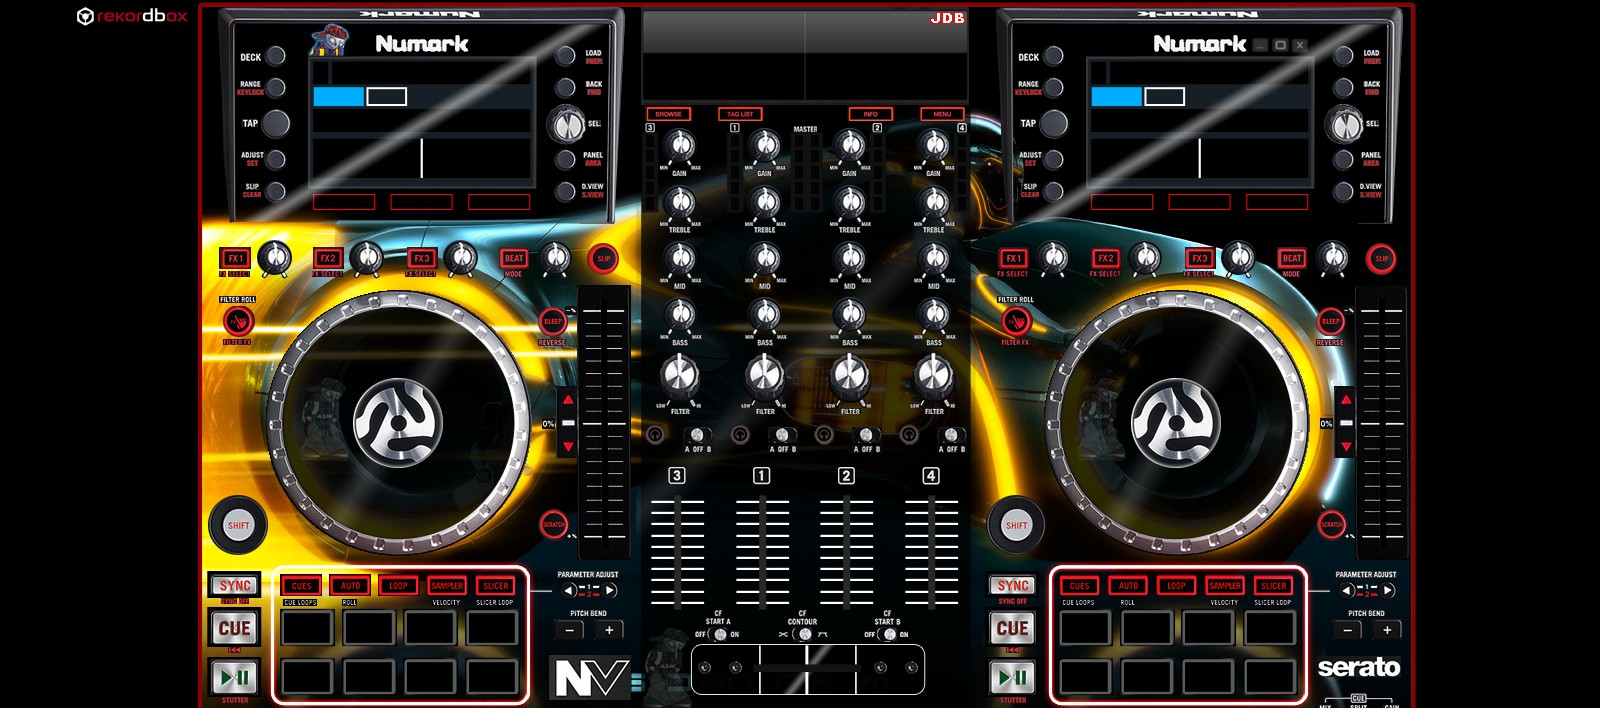
Task: Click the BACK/Fwd button on left display
Action: tap(566, 88)
